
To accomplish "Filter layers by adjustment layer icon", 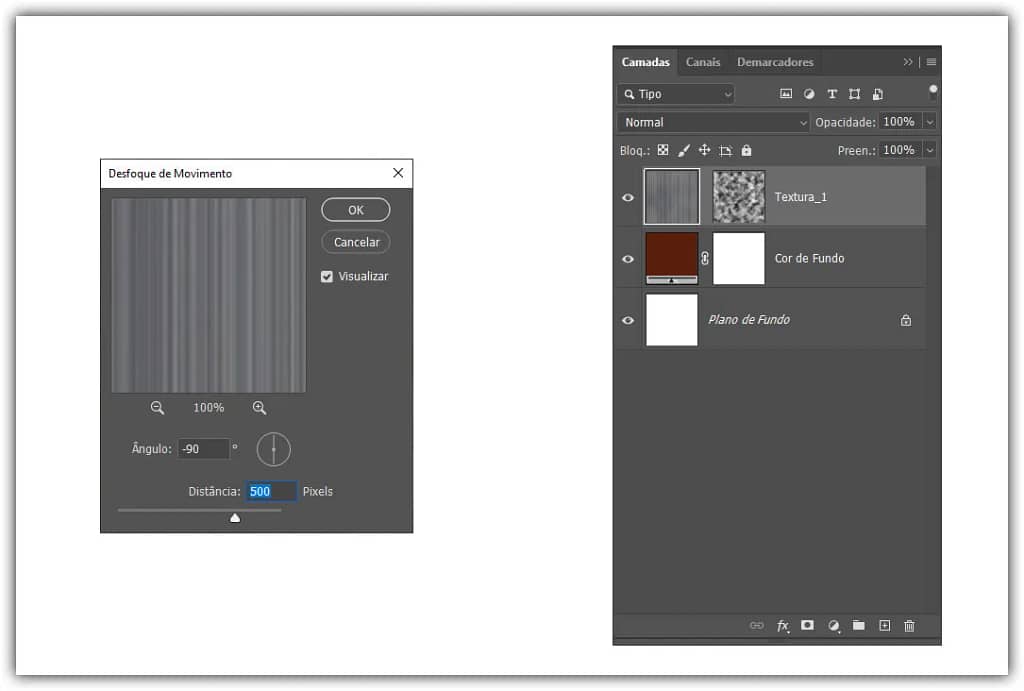I will tap(809, 94).
